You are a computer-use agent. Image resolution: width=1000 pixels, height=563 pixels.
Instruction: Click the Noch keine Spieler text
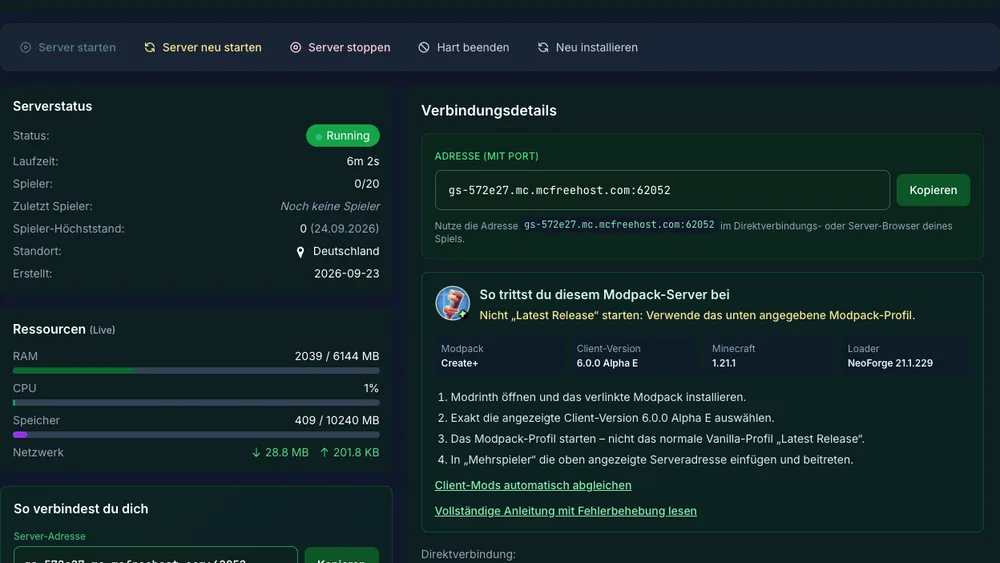(330, 206)
